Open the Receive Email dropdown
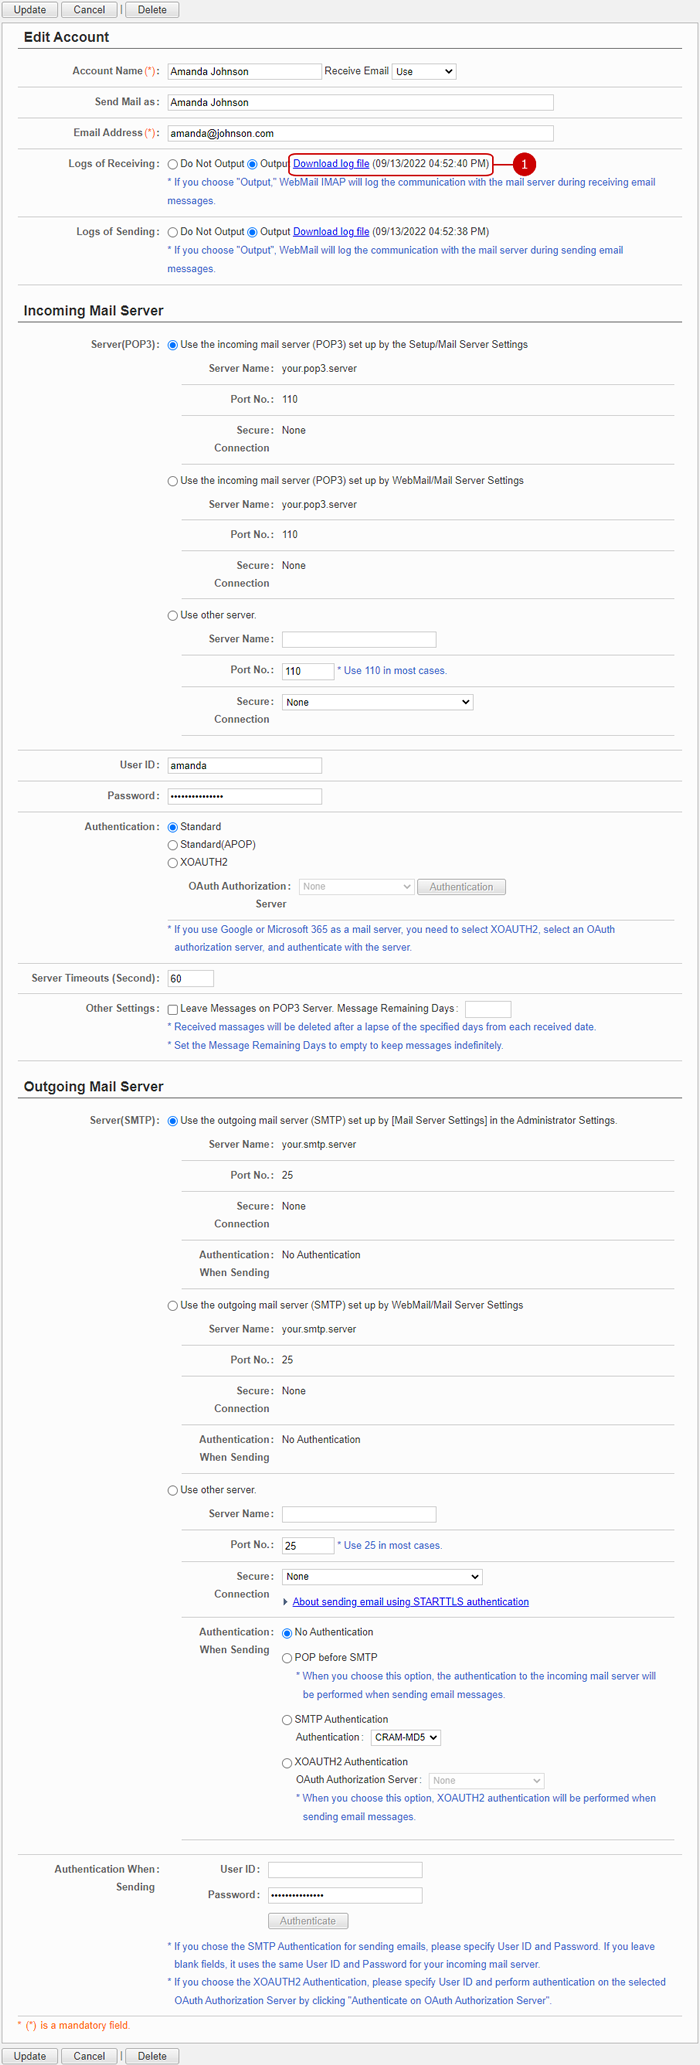 pos(424,72)
